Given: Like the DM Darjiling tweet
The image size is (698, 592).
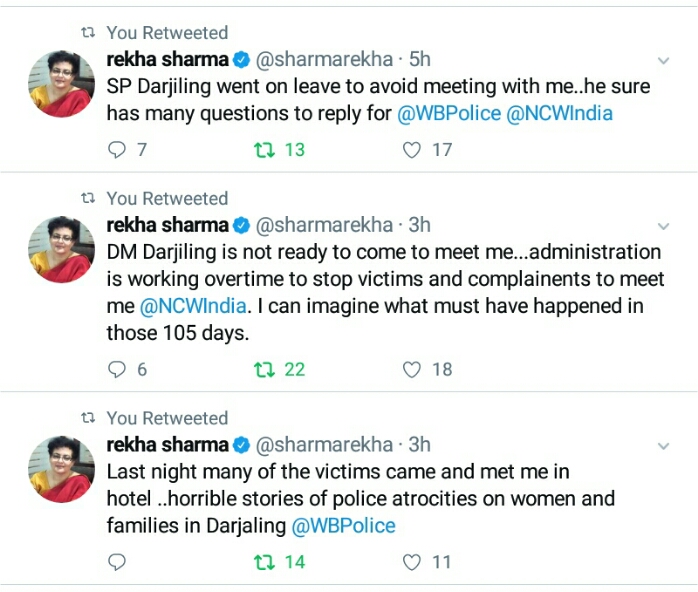Looking at the screenshot, I should (x=412, y=369).
